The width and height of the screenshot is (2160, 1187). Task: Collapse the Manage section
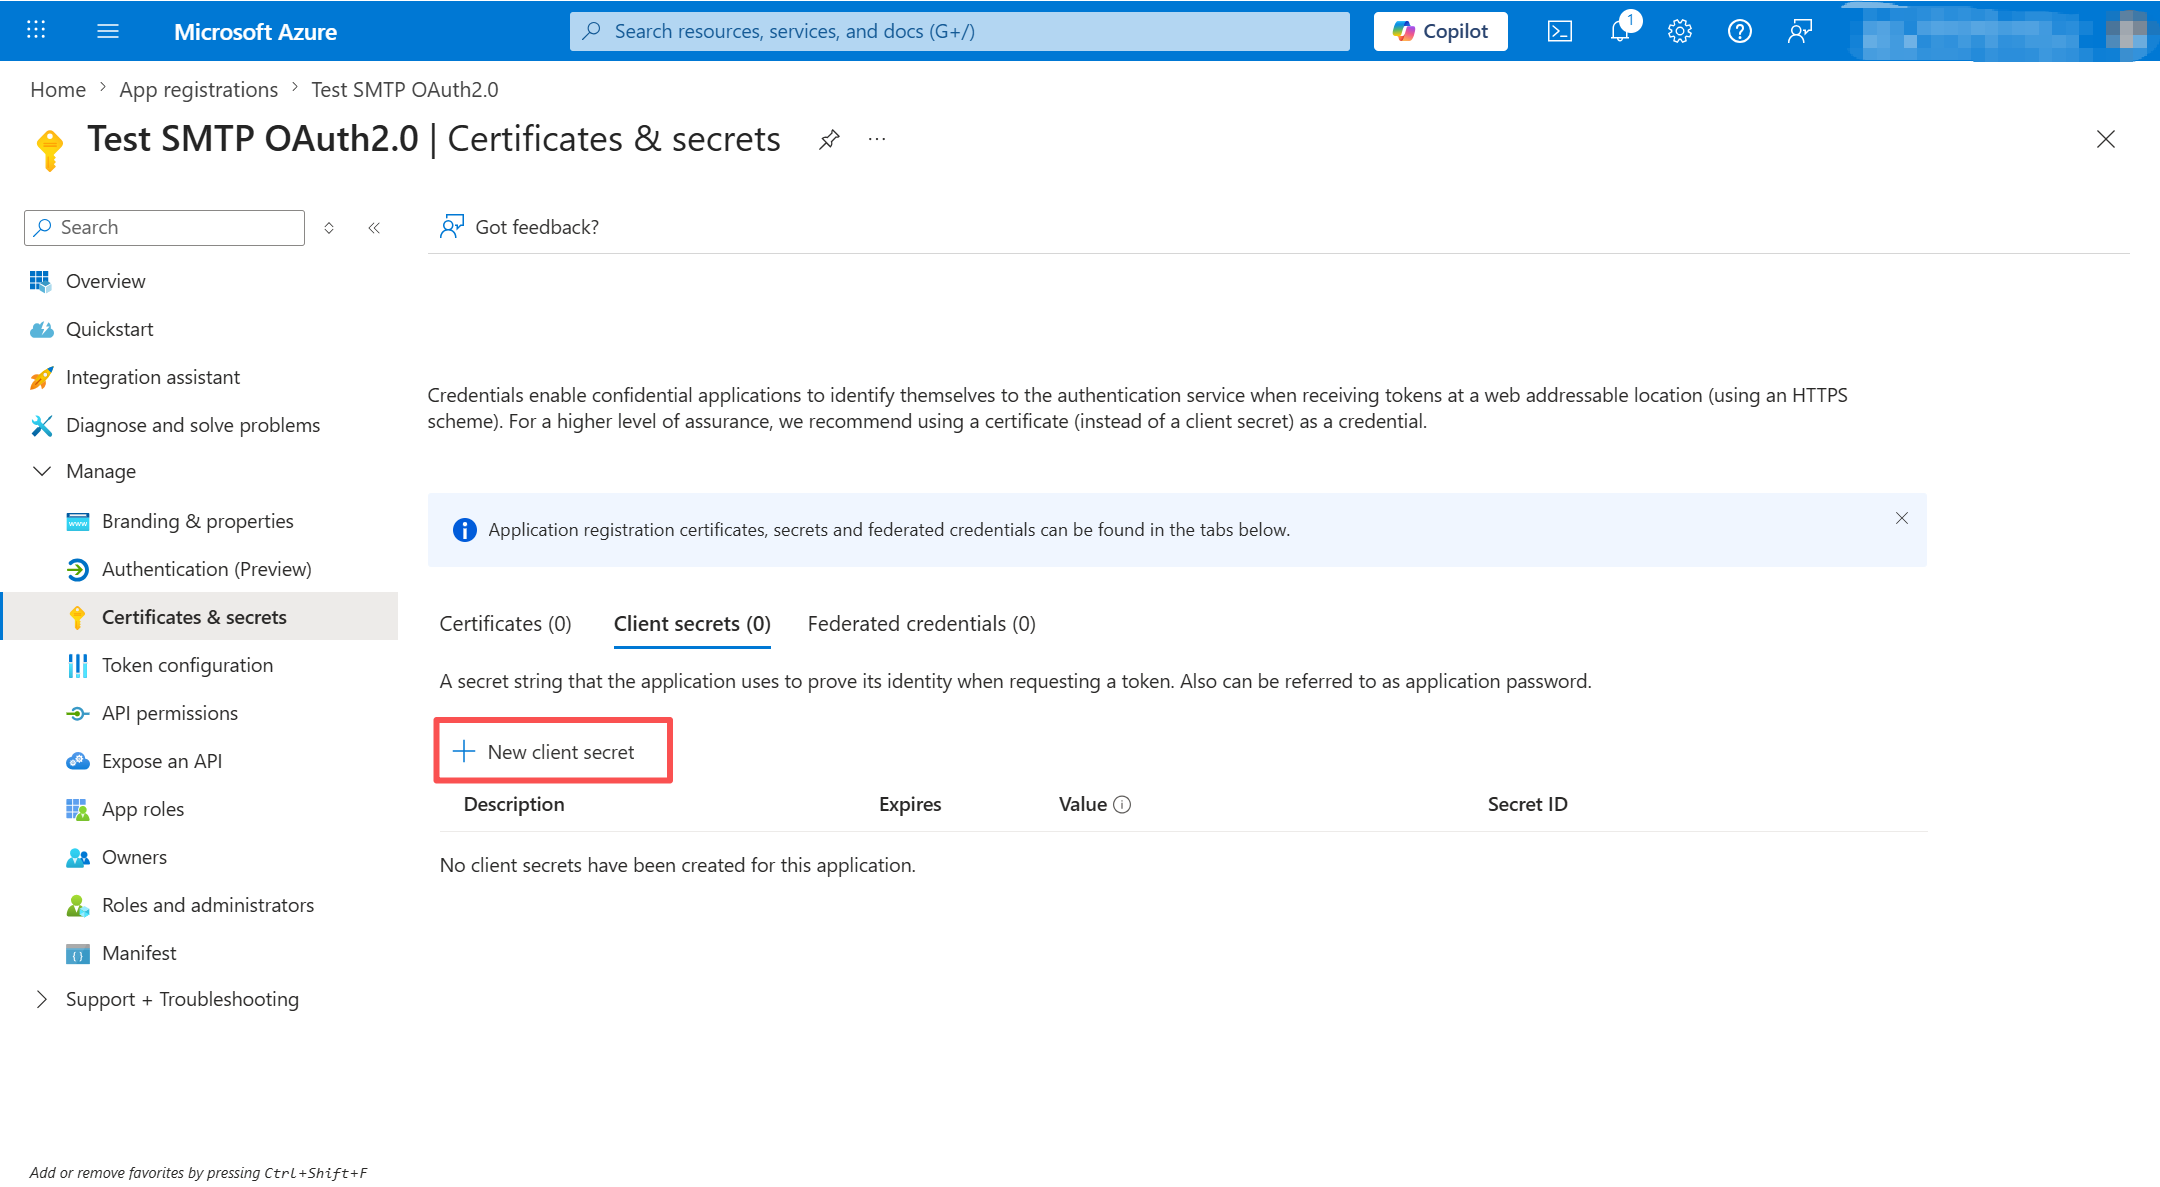pos(42,471)
